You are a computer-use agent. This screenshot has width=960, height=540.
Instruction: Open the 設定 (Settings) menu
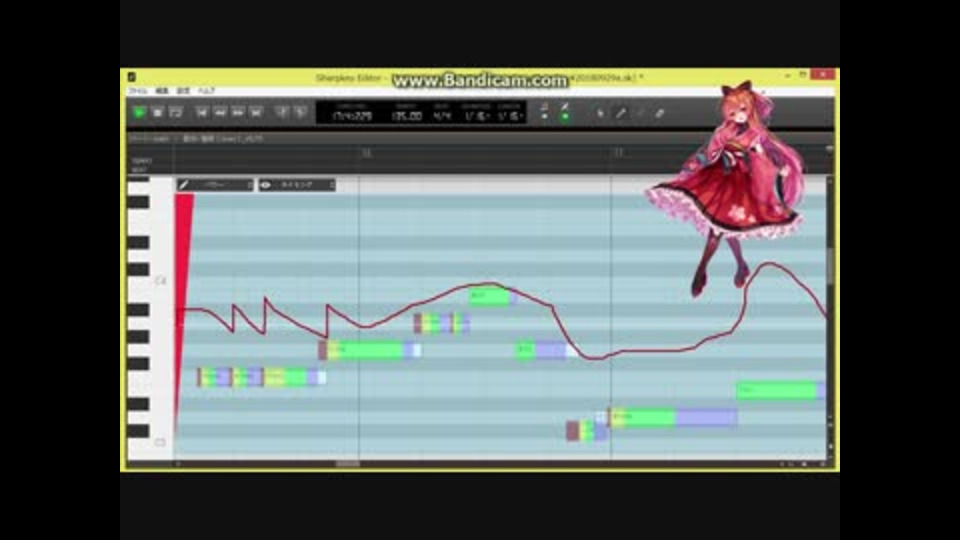(x=183, y=91)
